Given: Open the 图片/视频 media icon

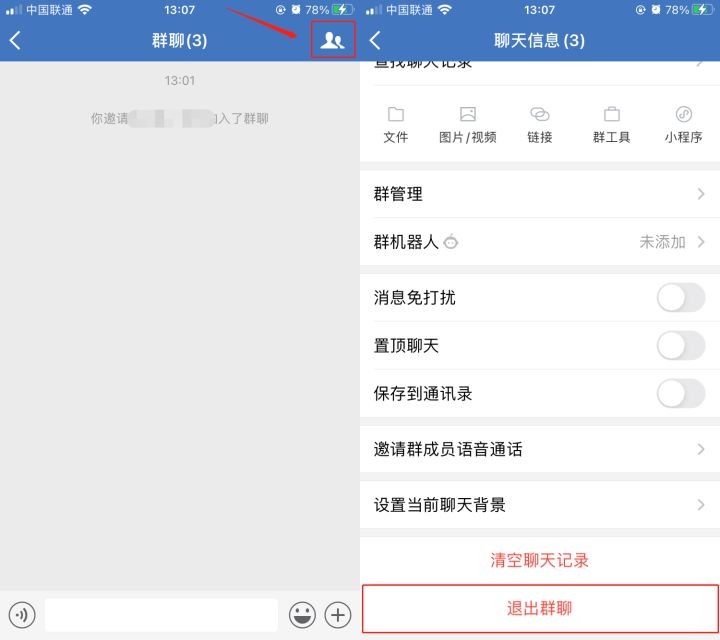Looking at the screenshot, I should (467, 114).
